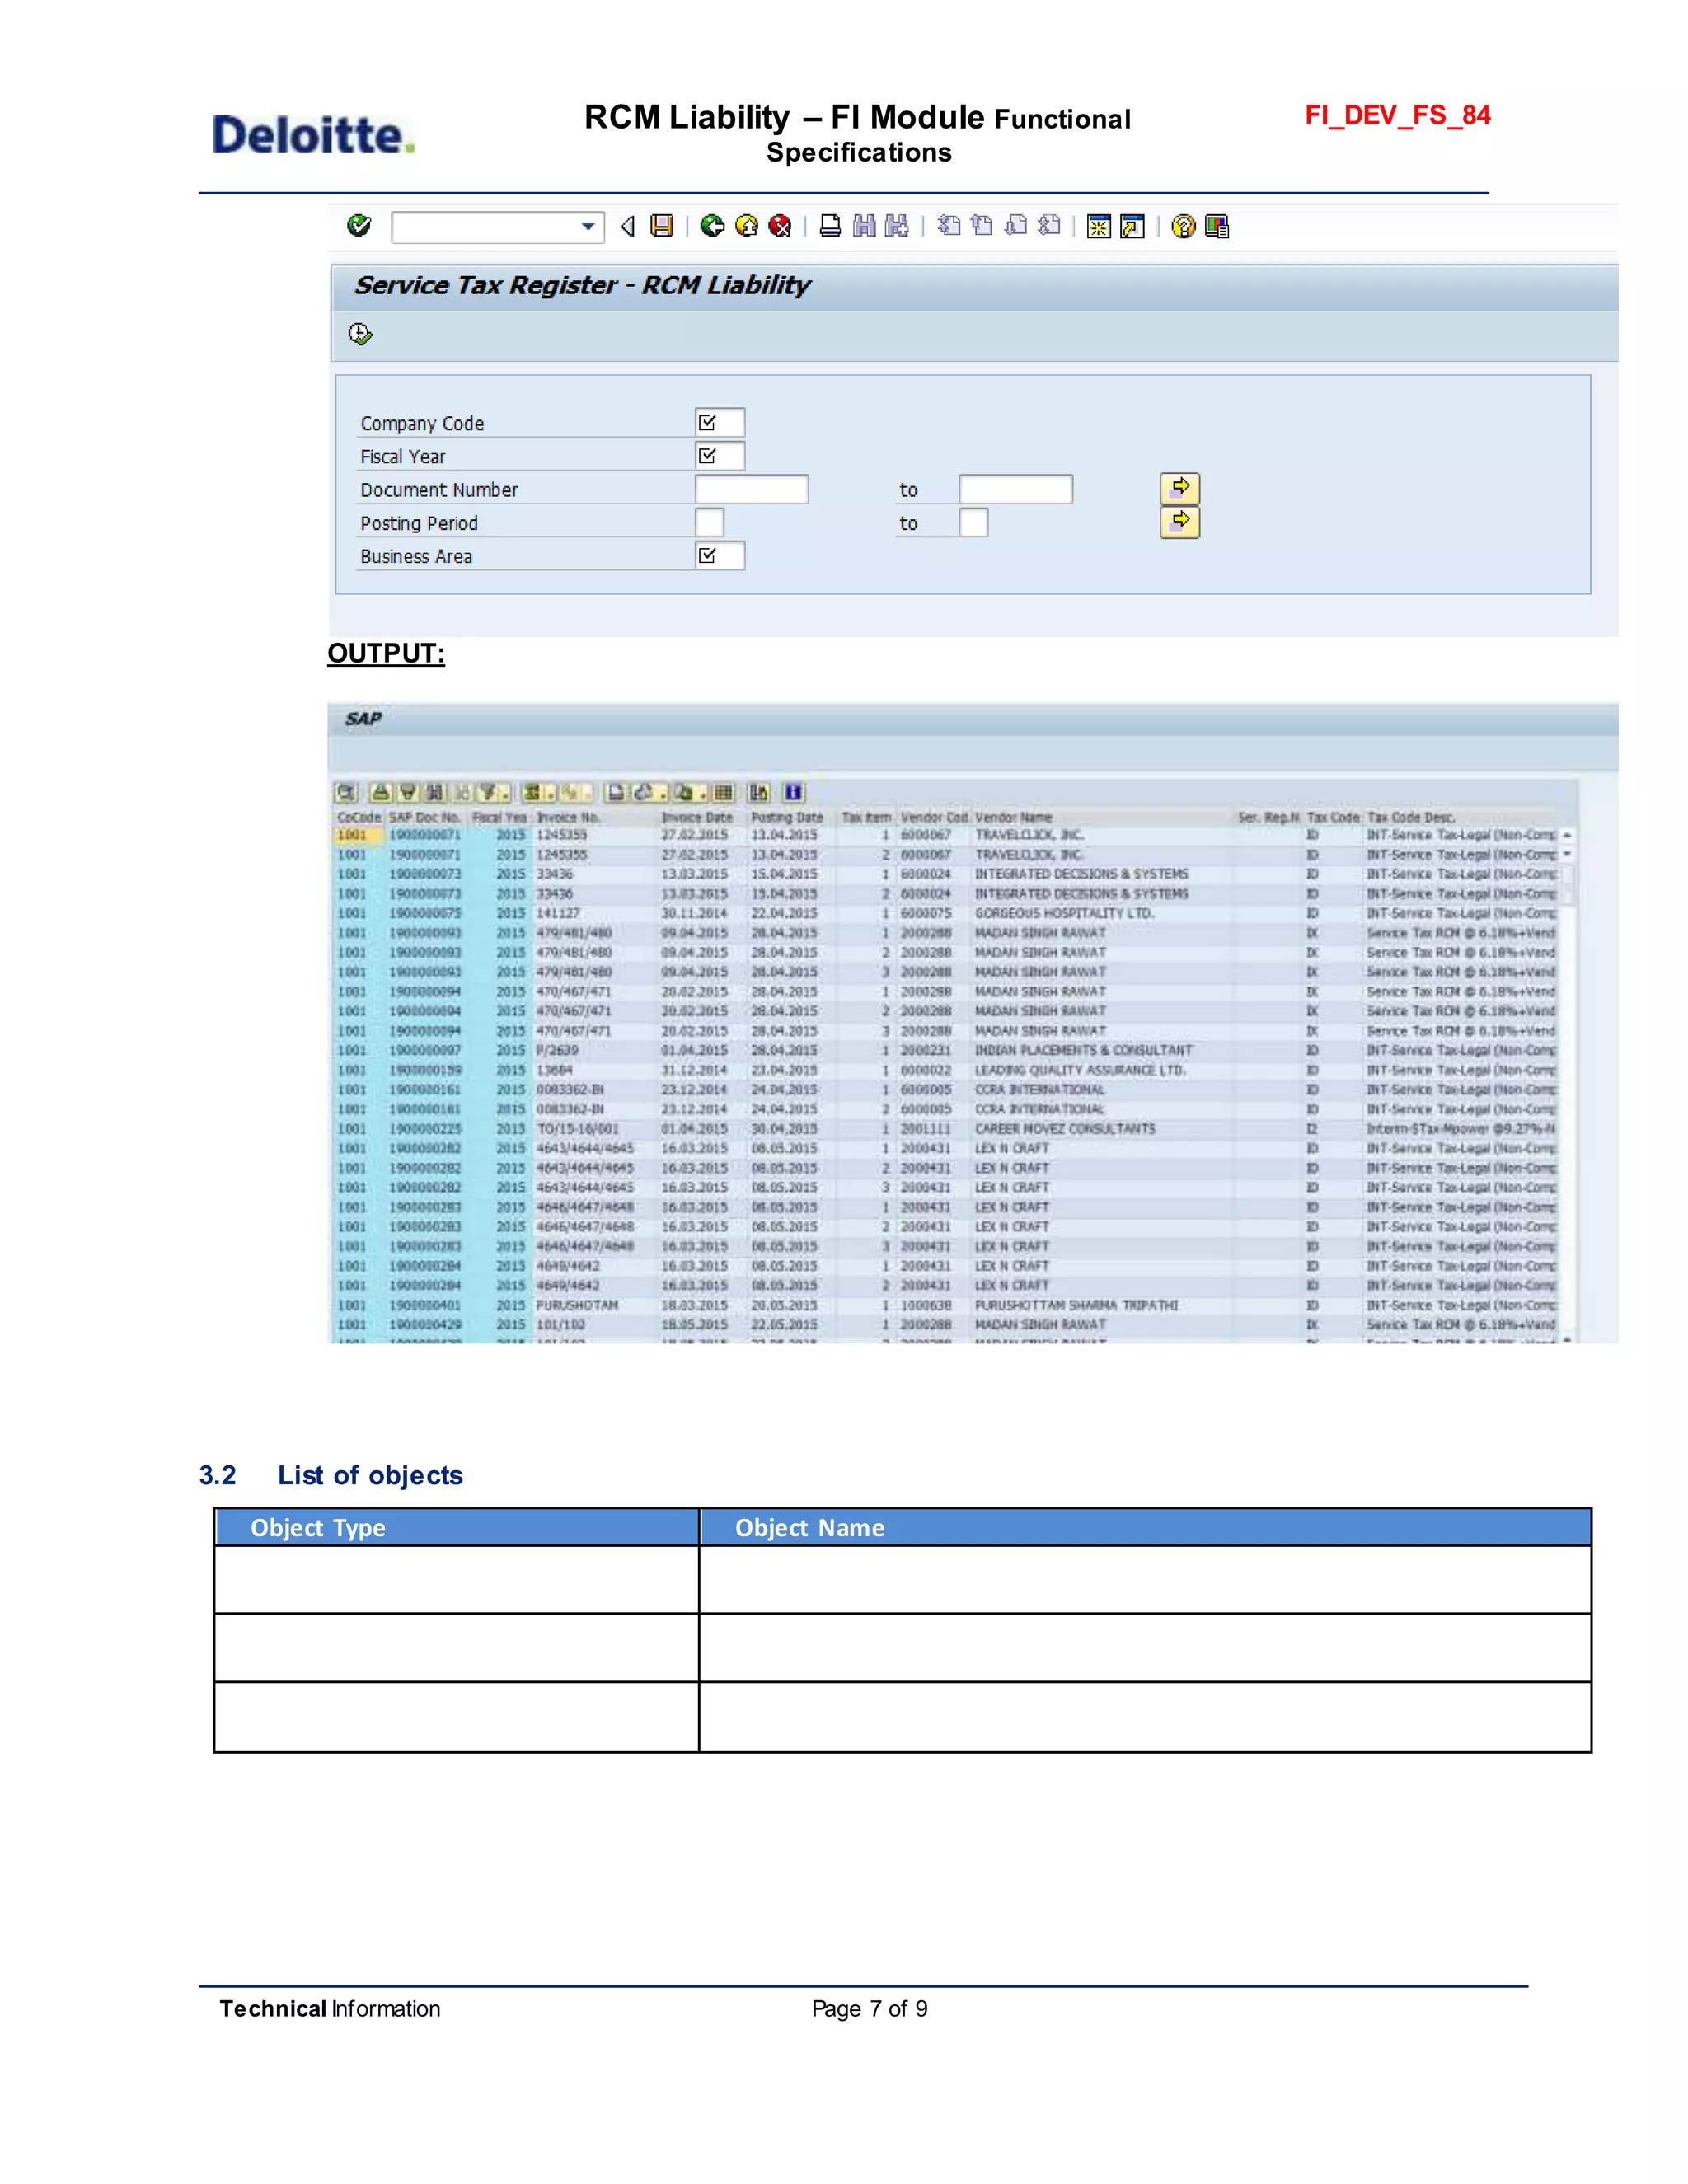Click Sort Descending icon in ALV toolbar
This screenshot has height=2184, width=1688.
point(408,793)
